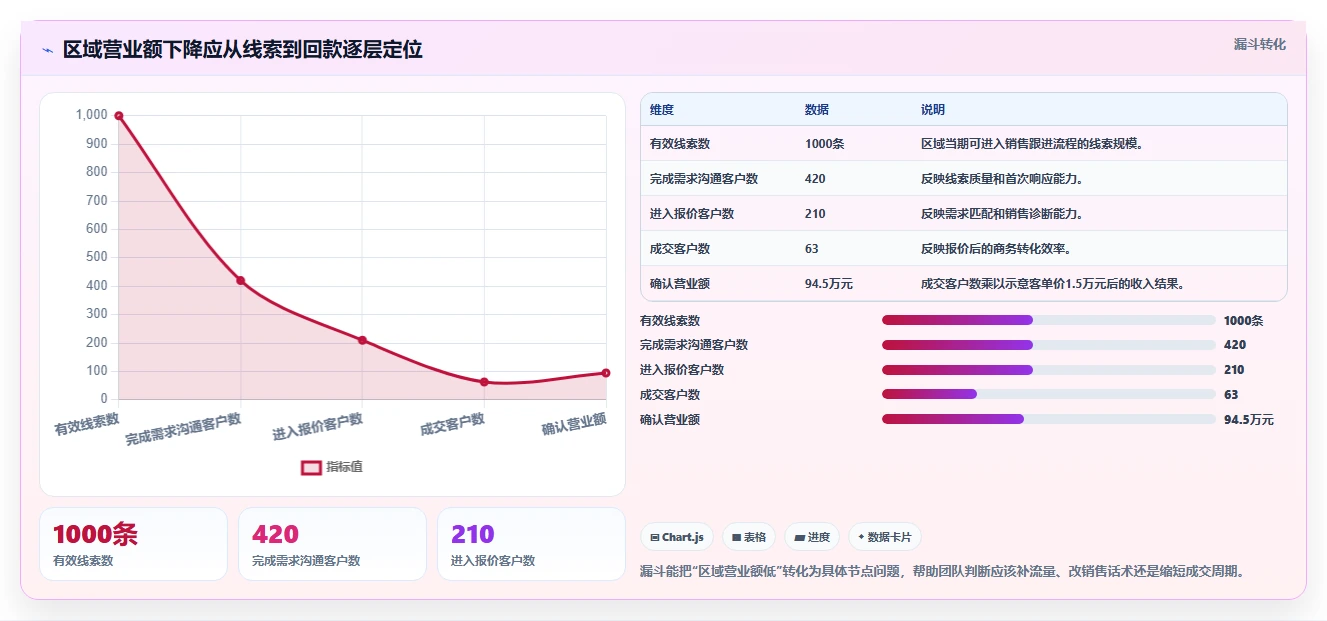The image size is (1327, 621).
Task: Click the 指标值 legend label text
Action: (x=344, y=467)
